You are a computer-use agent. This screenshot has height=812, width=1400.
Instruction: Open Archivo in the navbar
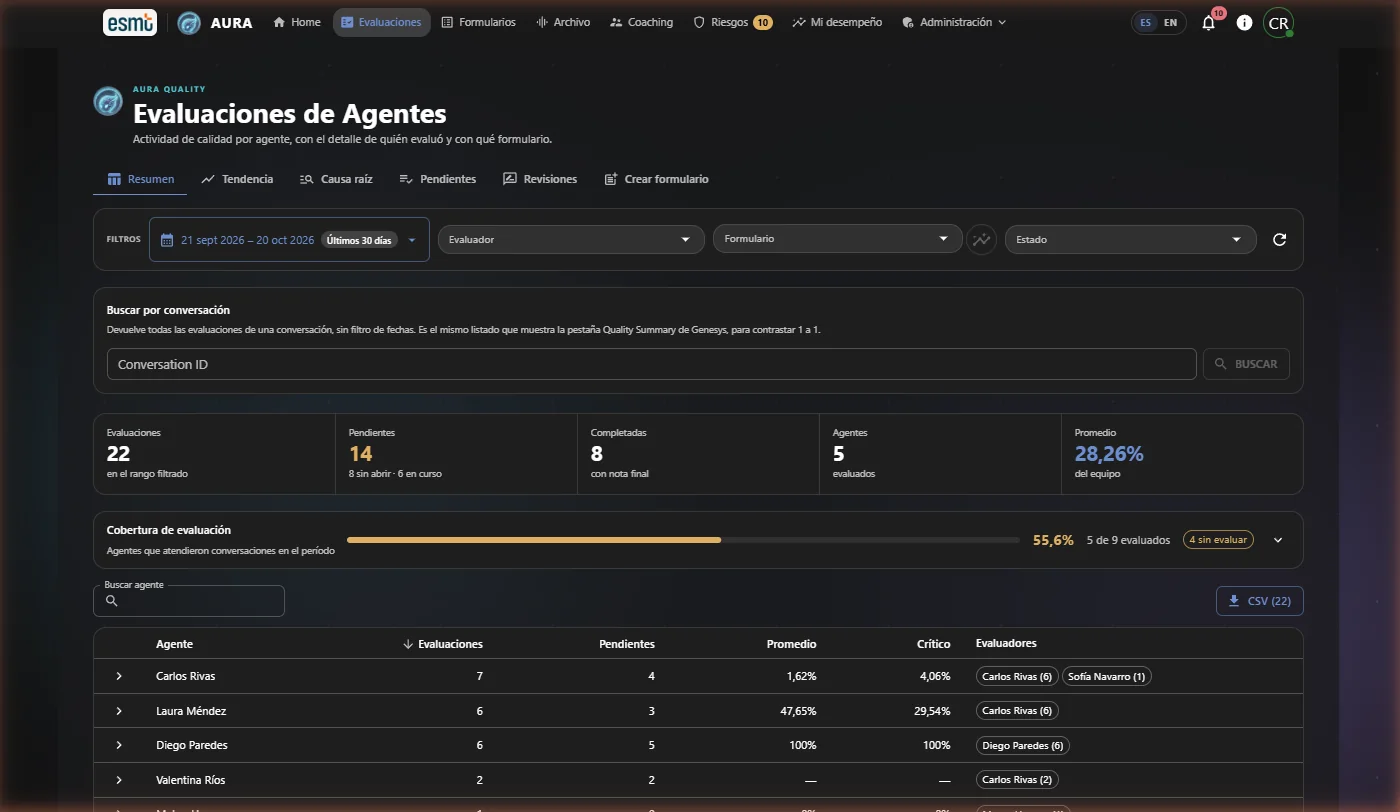click(x=563, y=22)
